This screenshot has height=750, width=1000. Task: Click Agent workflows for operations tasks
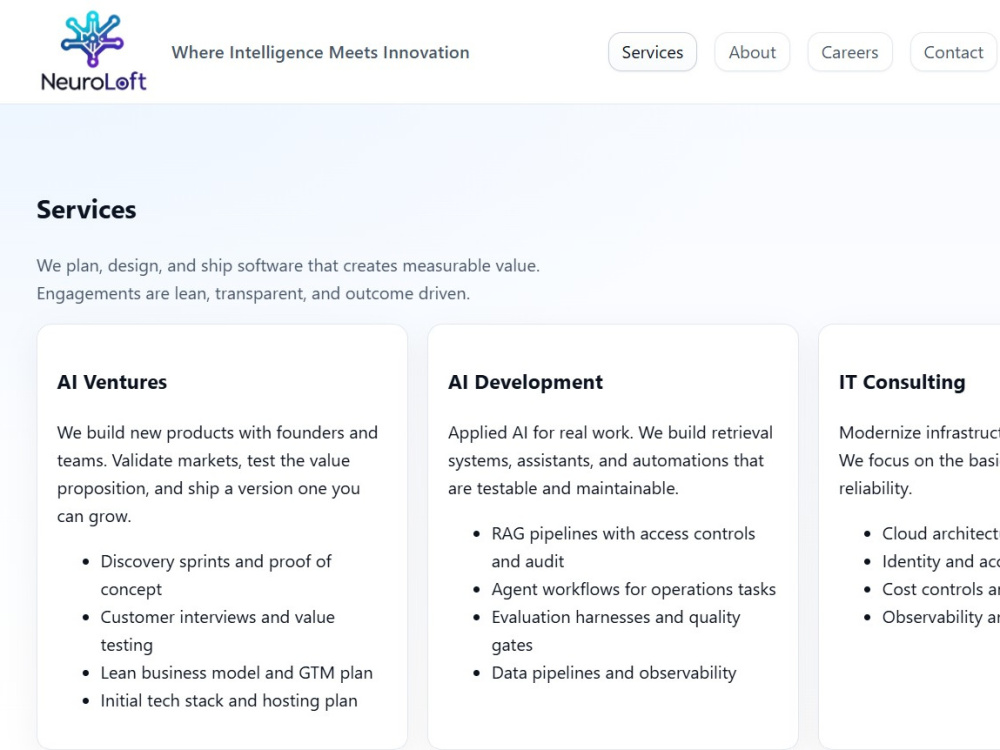pos(633,589)
